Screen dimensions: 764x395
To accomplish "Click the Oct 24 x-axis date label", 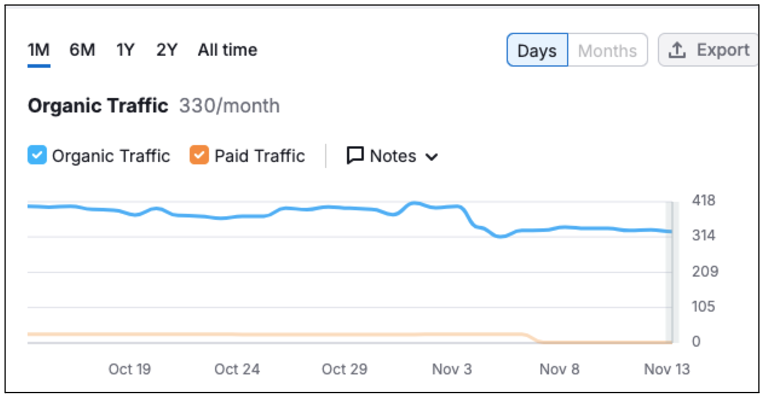I will pyautogui.click(x=237, y=369).
